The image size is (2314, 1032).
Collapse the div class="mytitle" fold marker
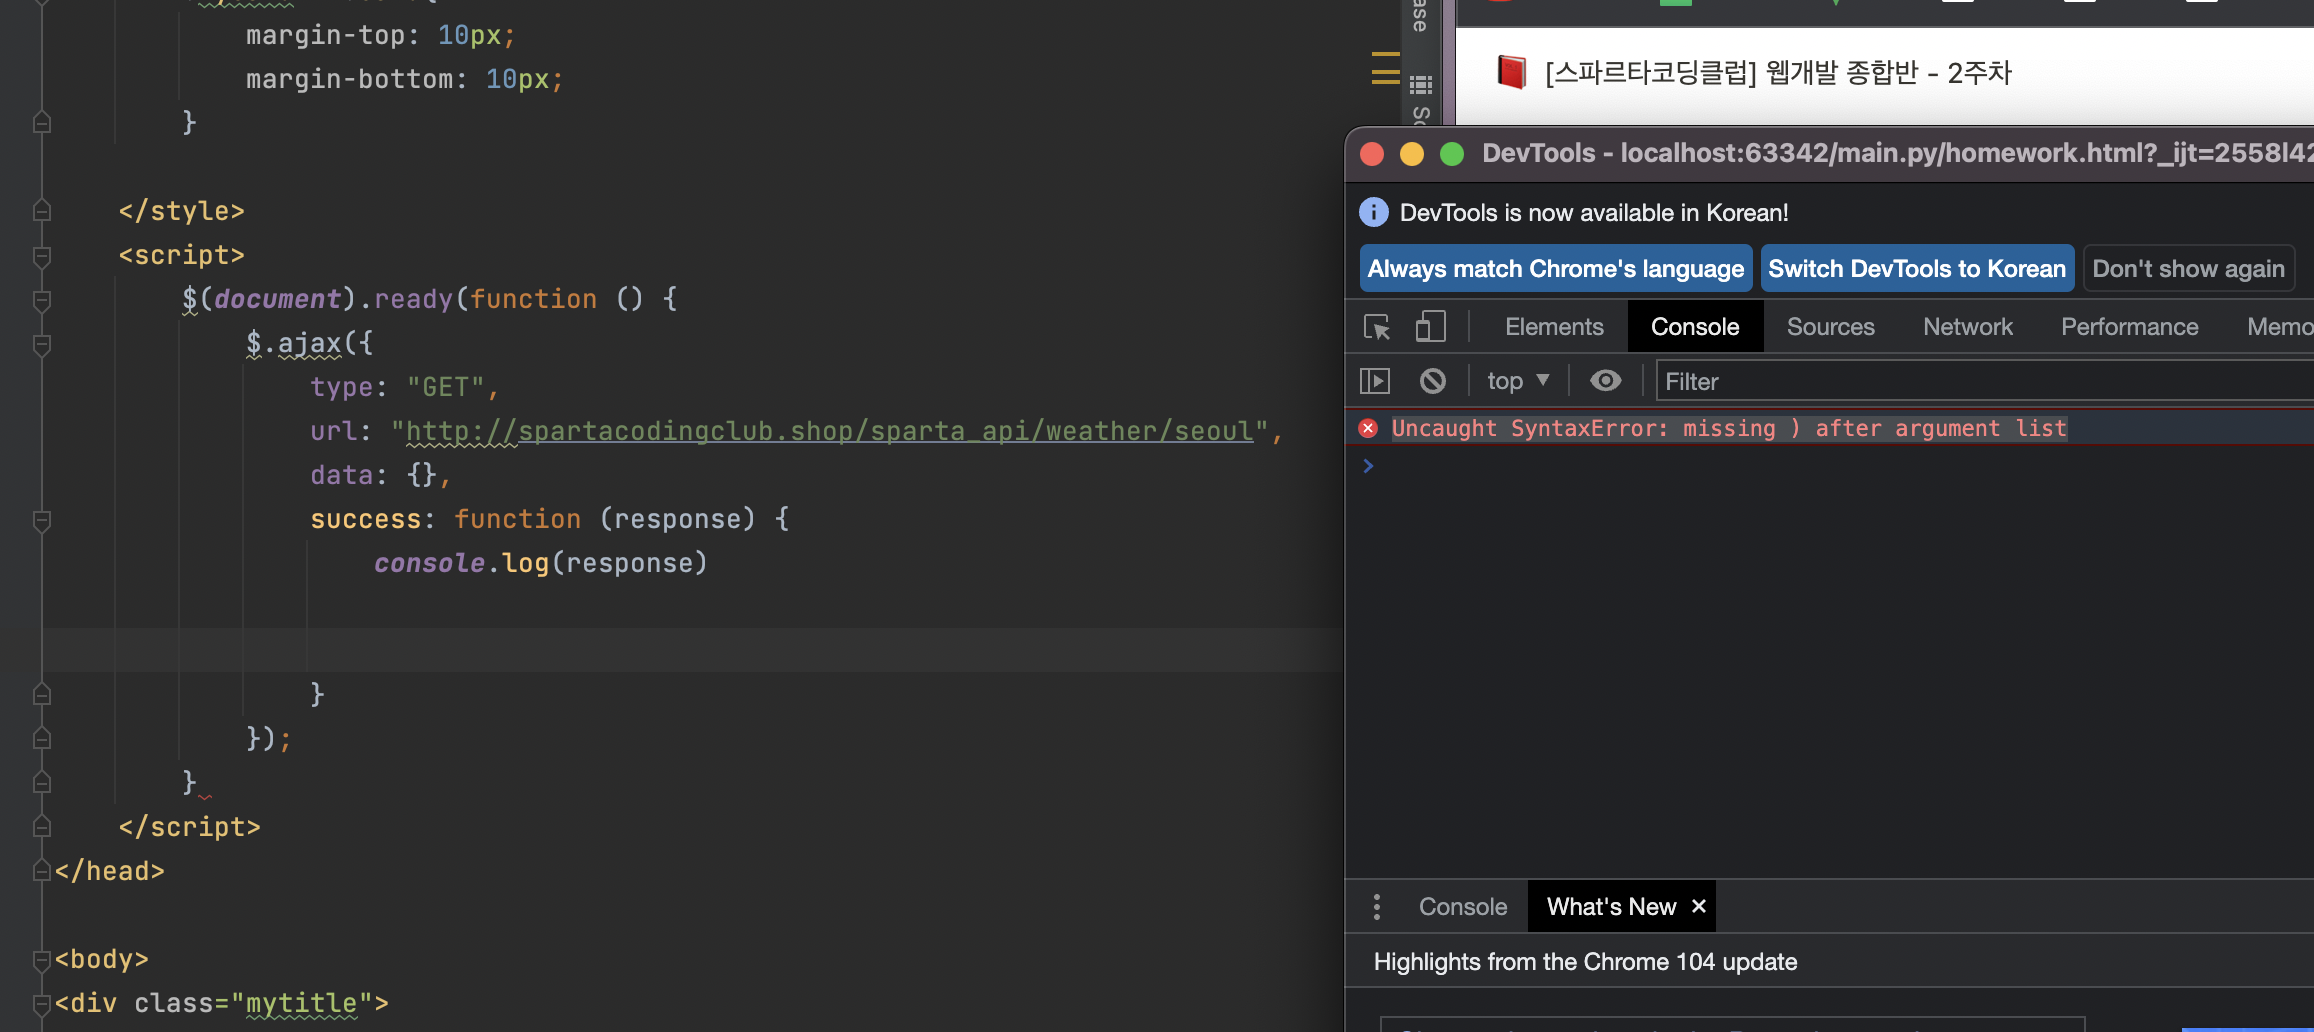(x=42, y=1003)
